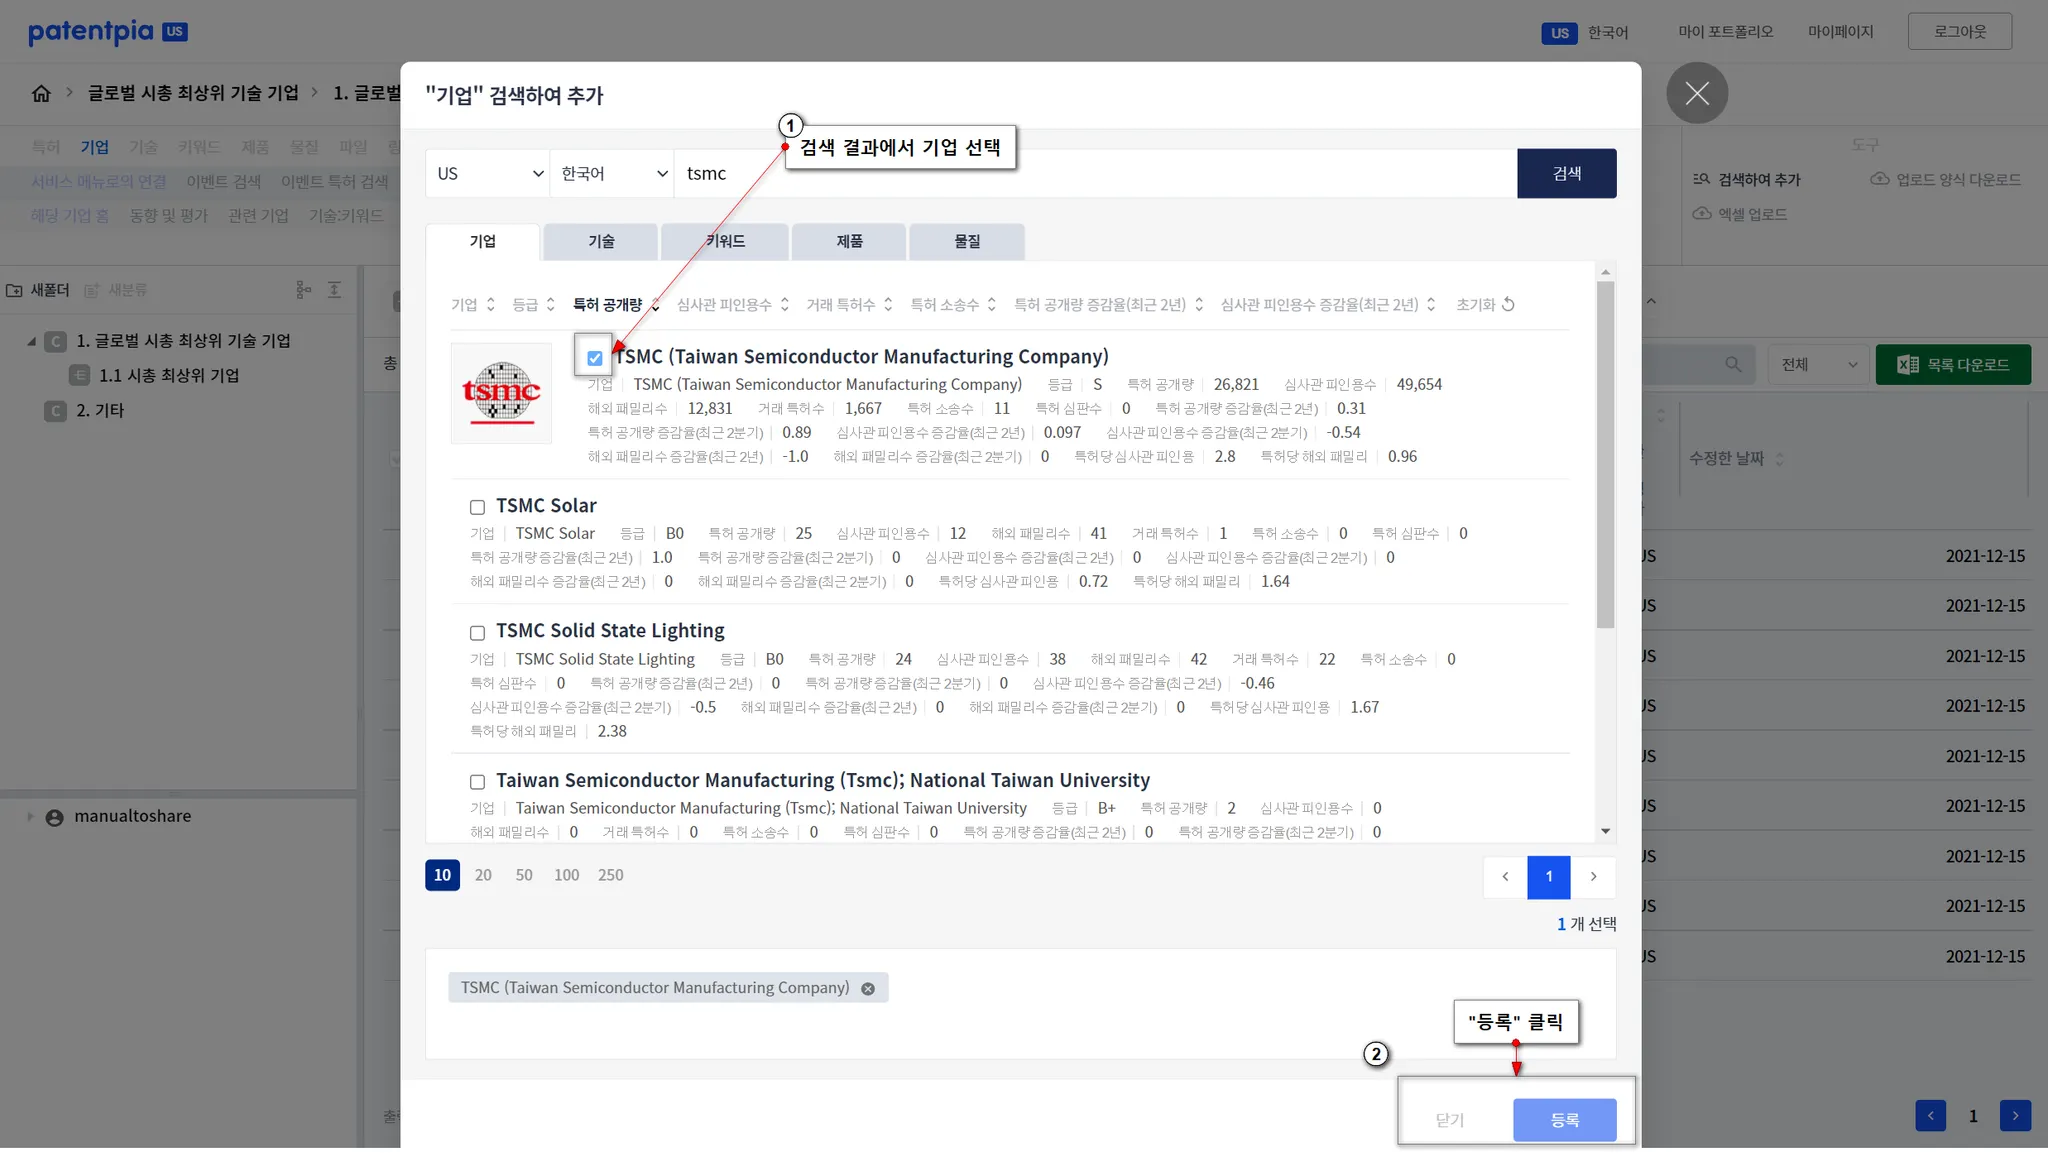Check the TSMC Solar checkbox

[x=478, y=508]
